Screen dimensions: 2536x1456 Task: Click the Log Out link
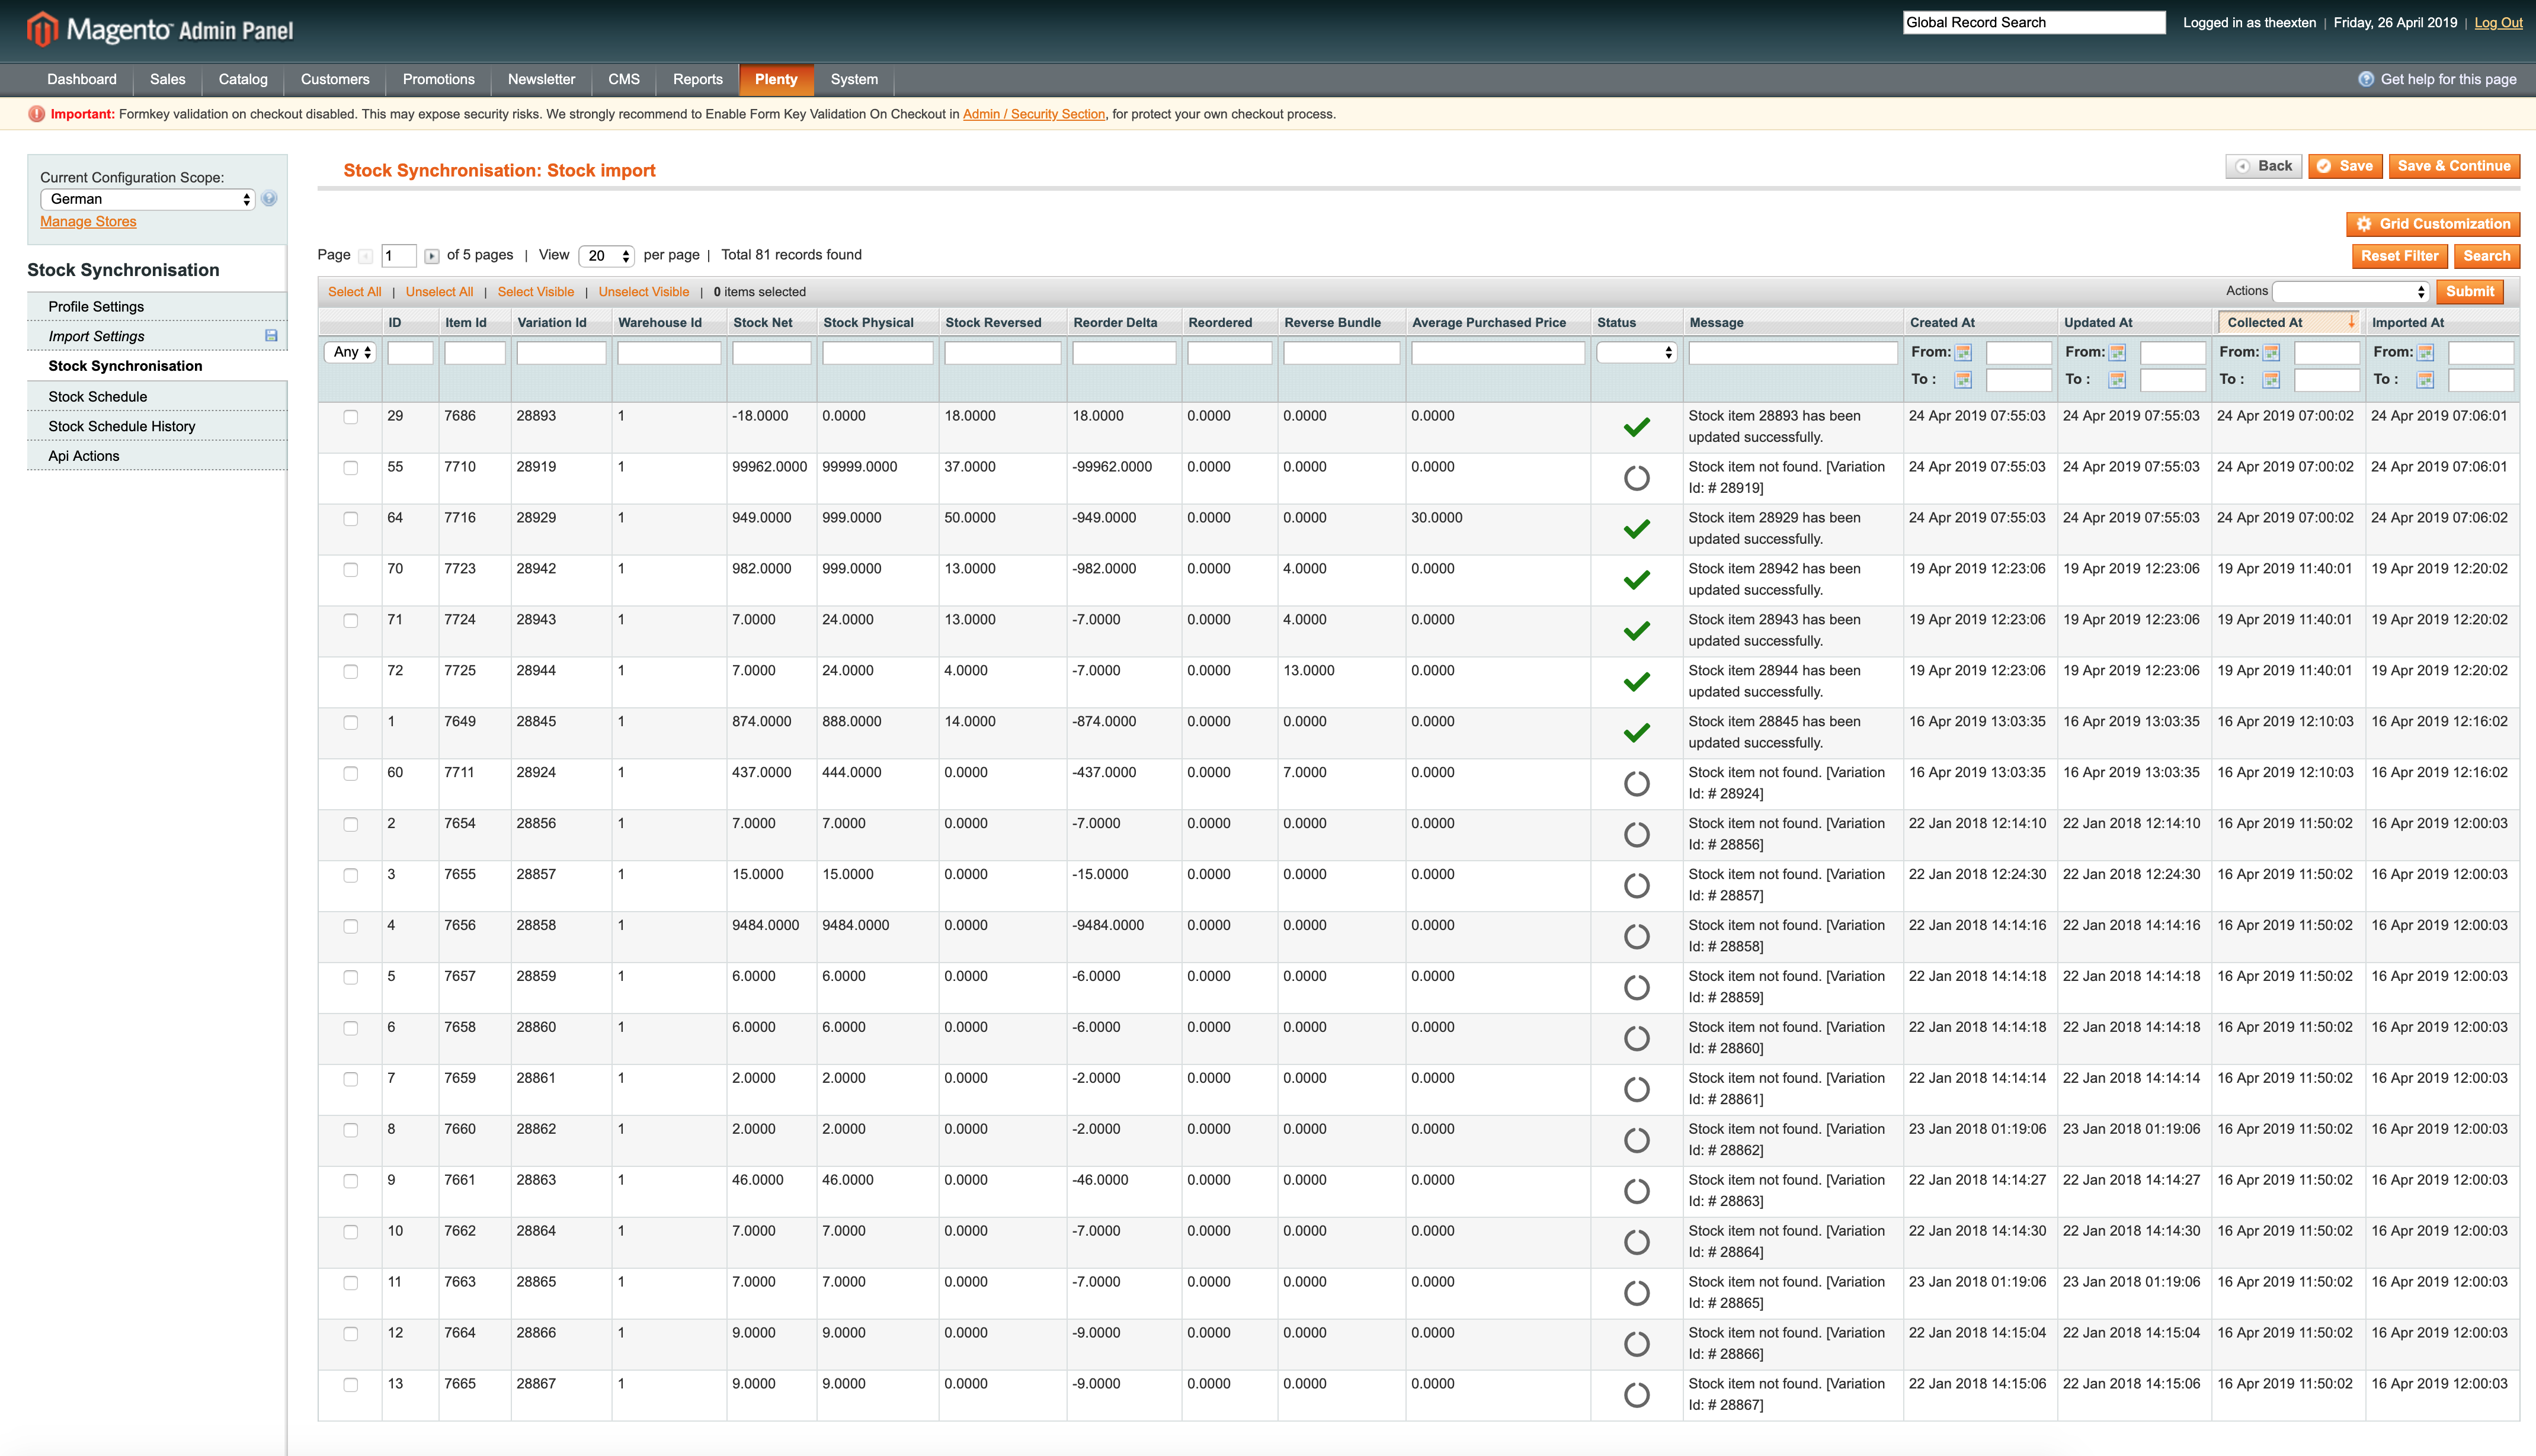2498,22
